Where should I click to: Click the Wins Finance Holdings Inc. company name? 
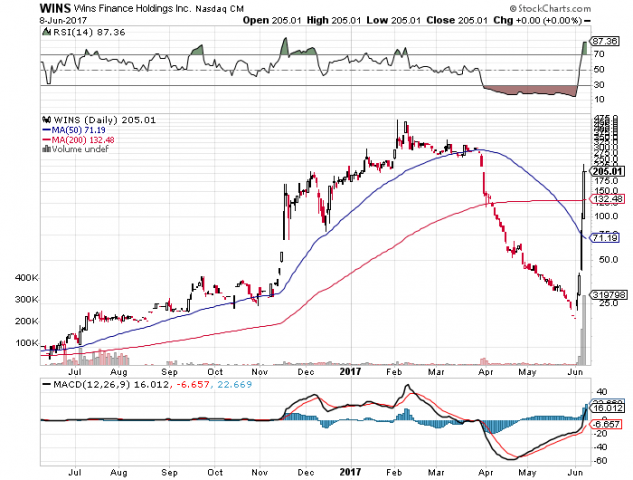132,8
